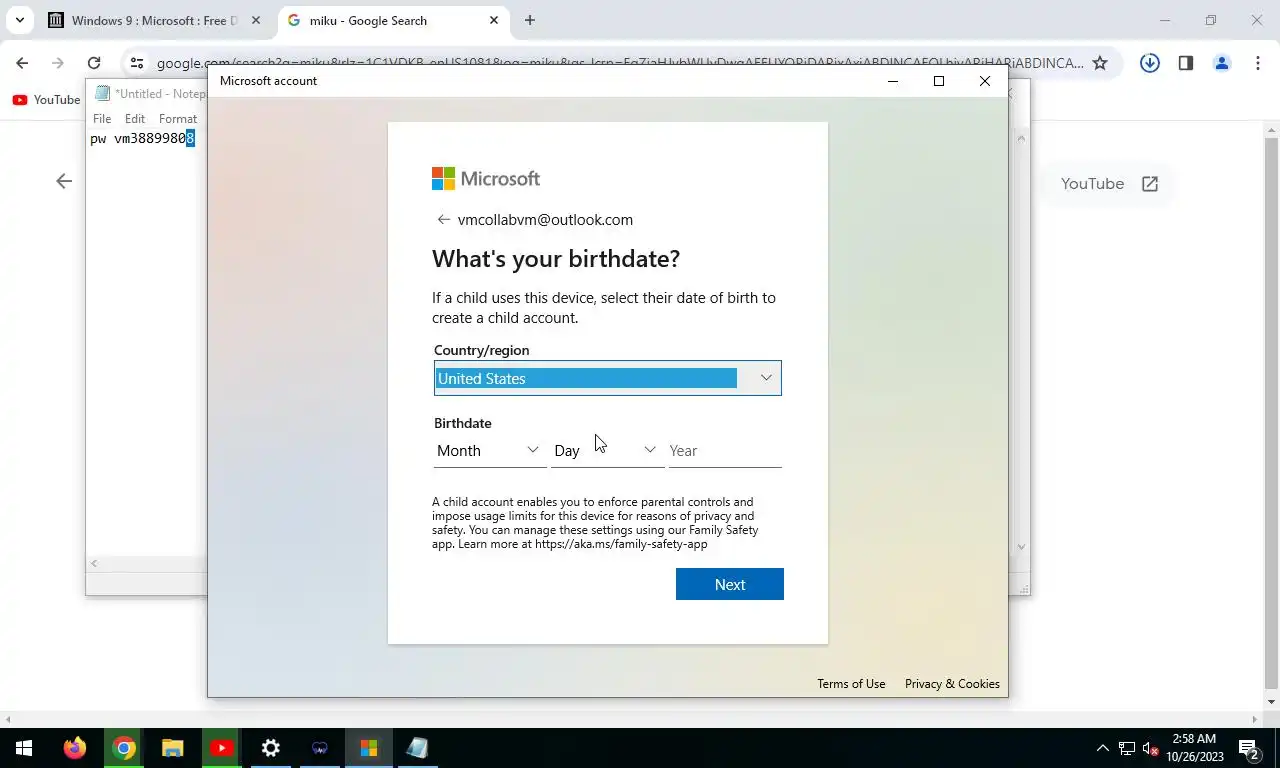
Task: Open the Windows Start menu
Action: pos(24,748)
